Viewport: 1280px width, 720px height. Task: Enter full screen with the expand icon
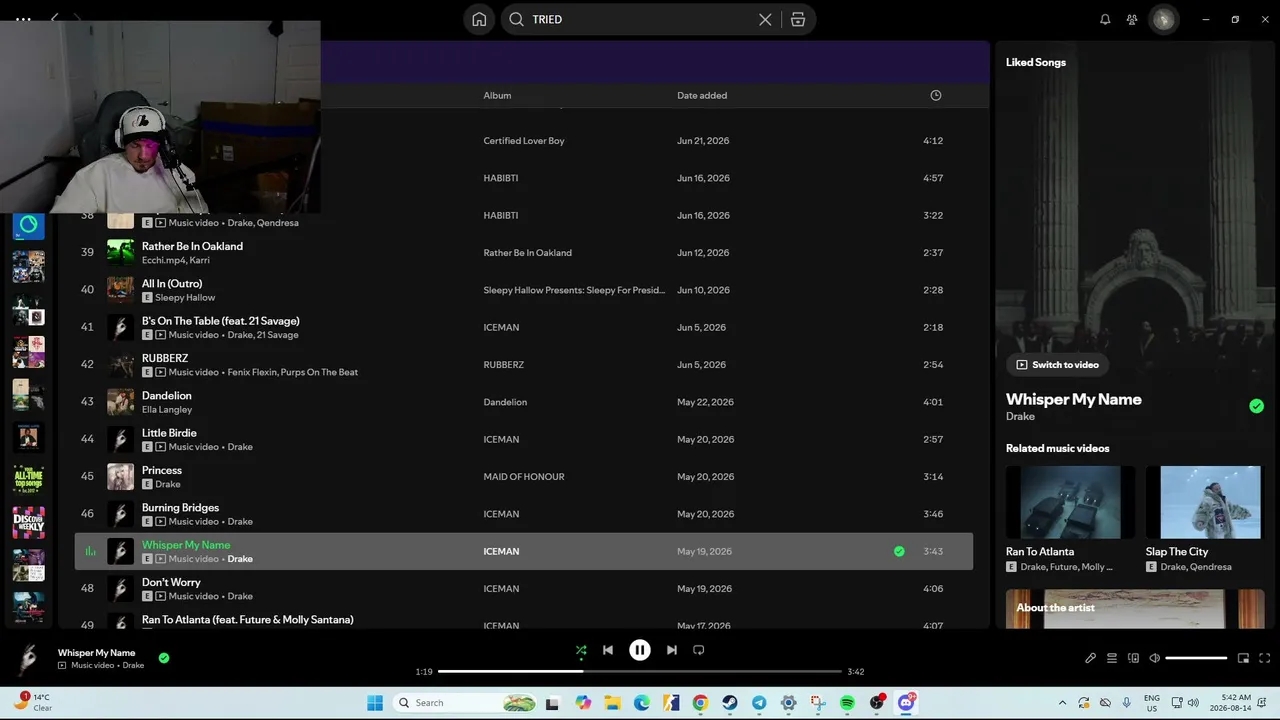[x=1264, y=658]
